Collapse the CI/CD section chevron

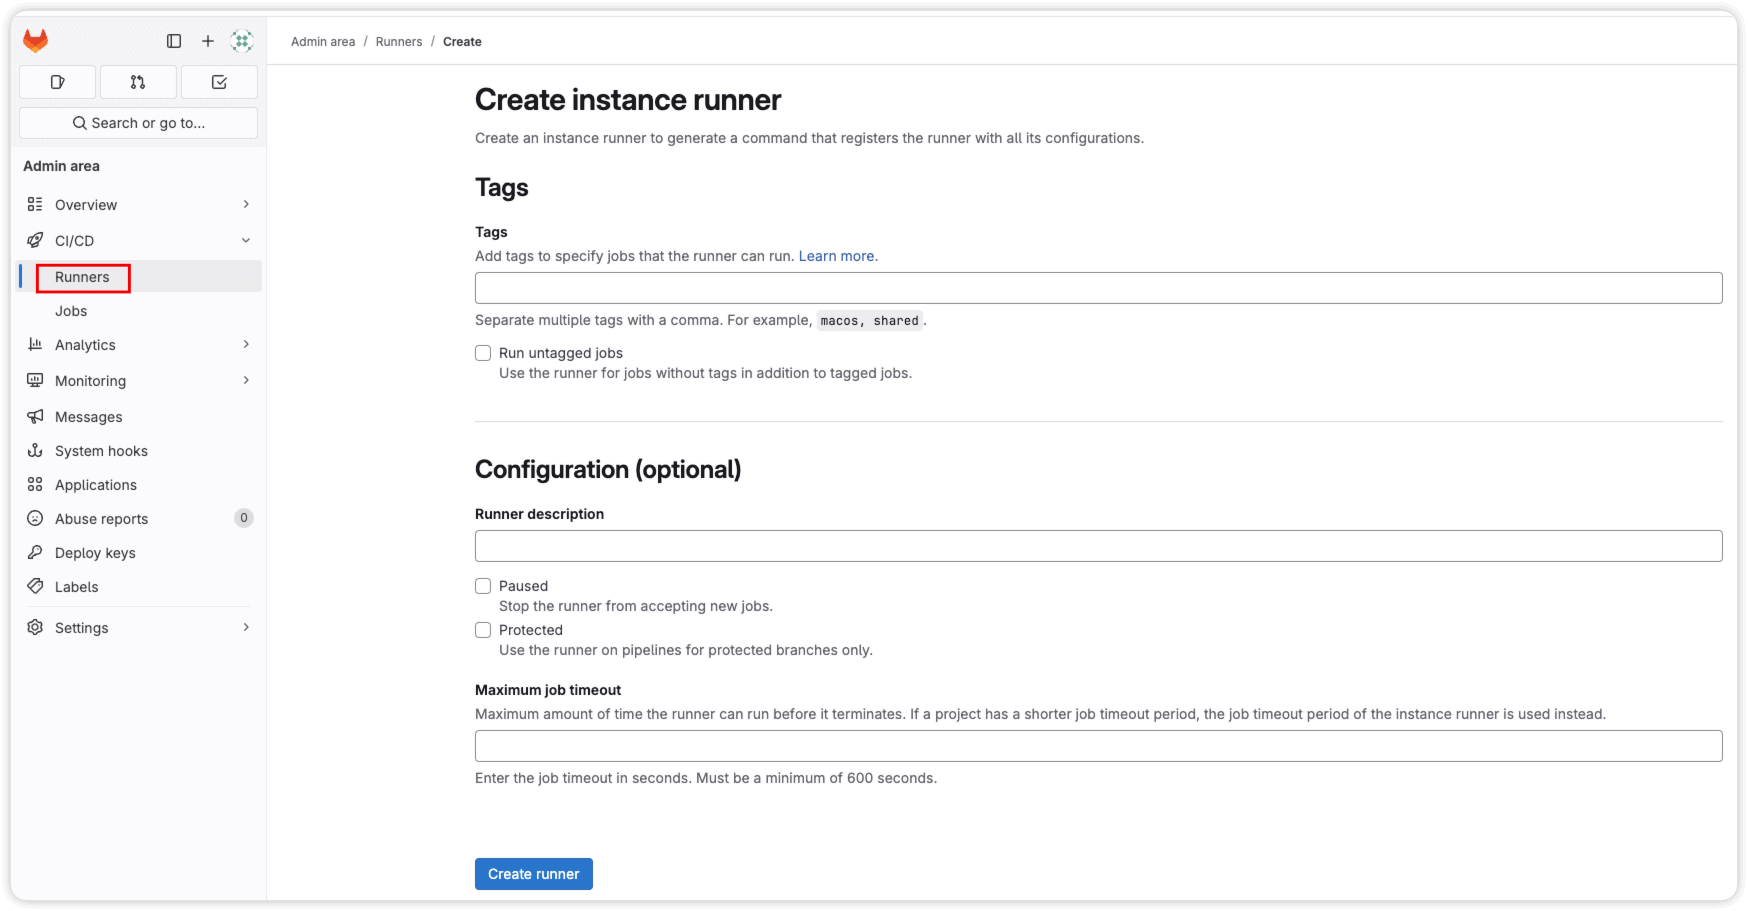point(246,240)
